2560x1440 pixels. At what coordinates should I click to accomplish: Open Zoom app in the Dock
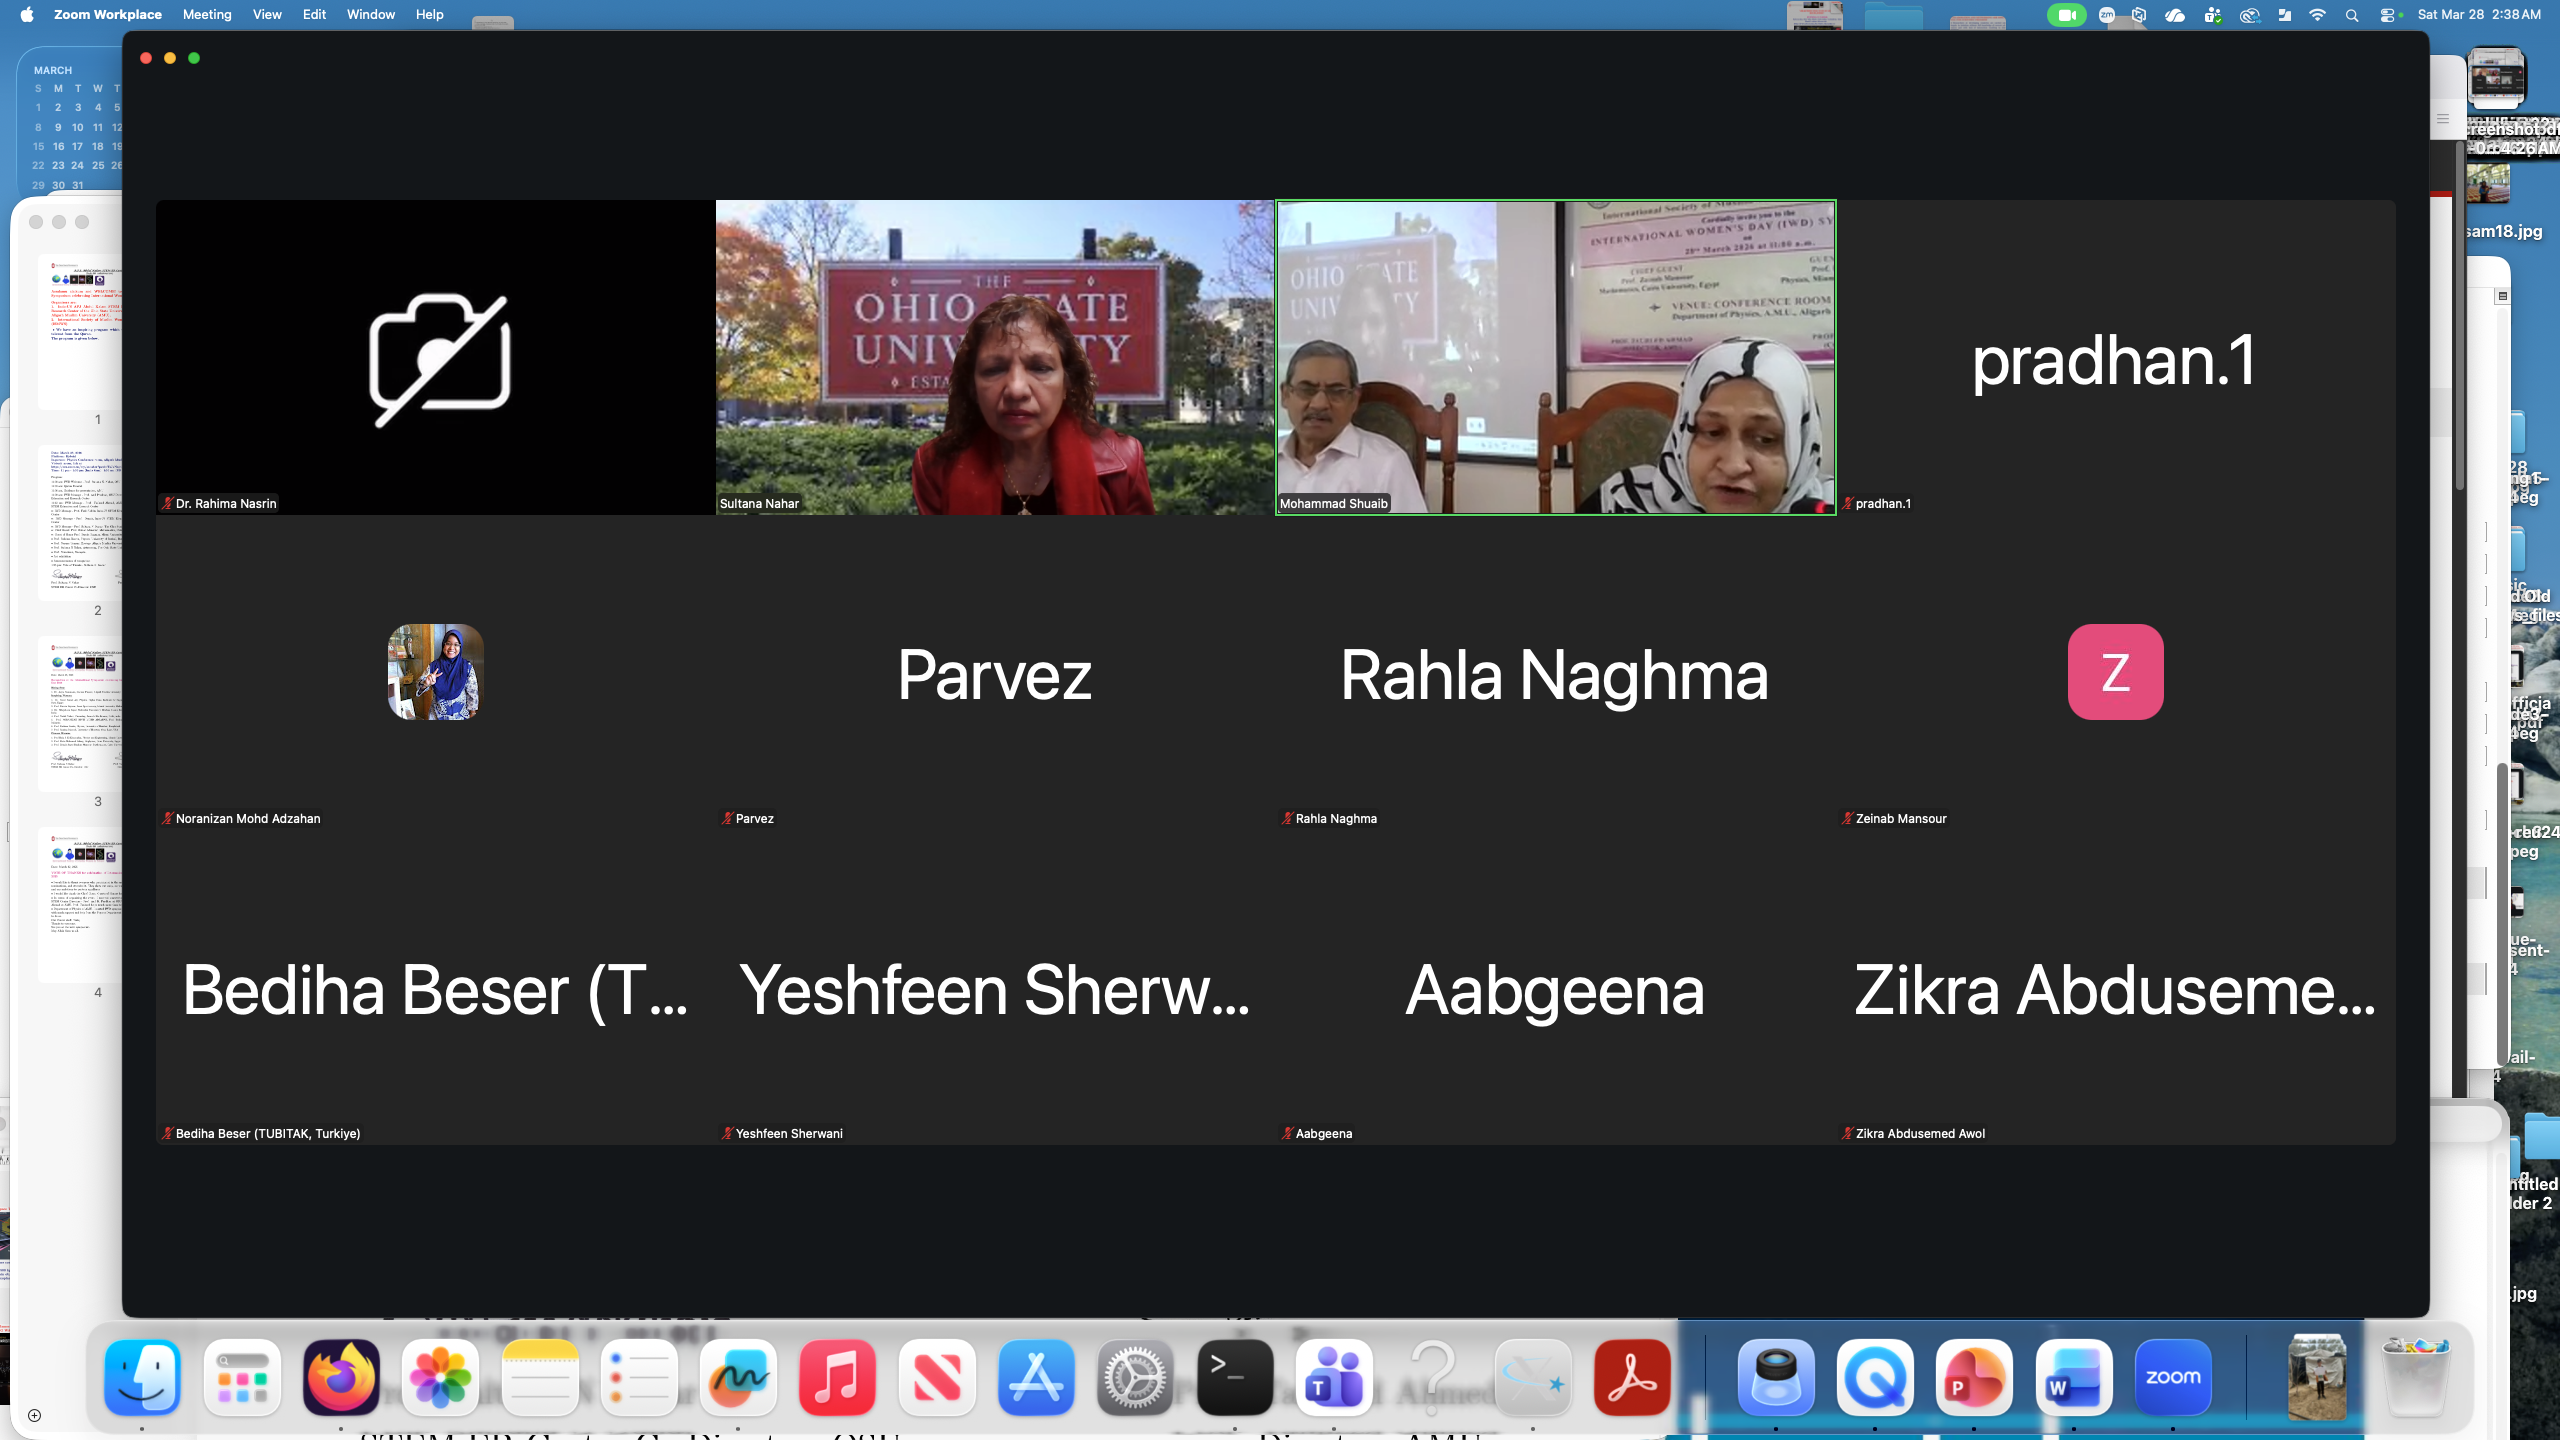[2172, 1377]
